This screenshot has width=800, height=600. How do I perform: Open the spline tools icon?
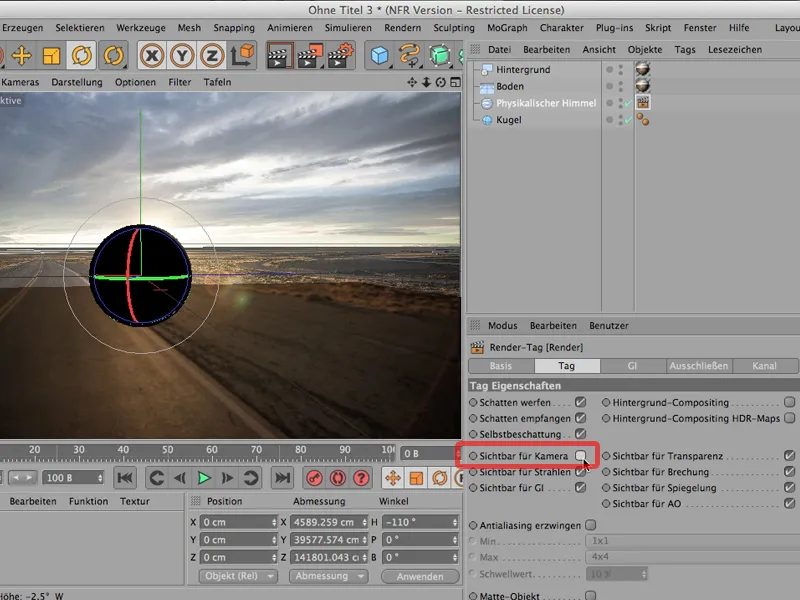pyautogui.click(x=410, y=55)
